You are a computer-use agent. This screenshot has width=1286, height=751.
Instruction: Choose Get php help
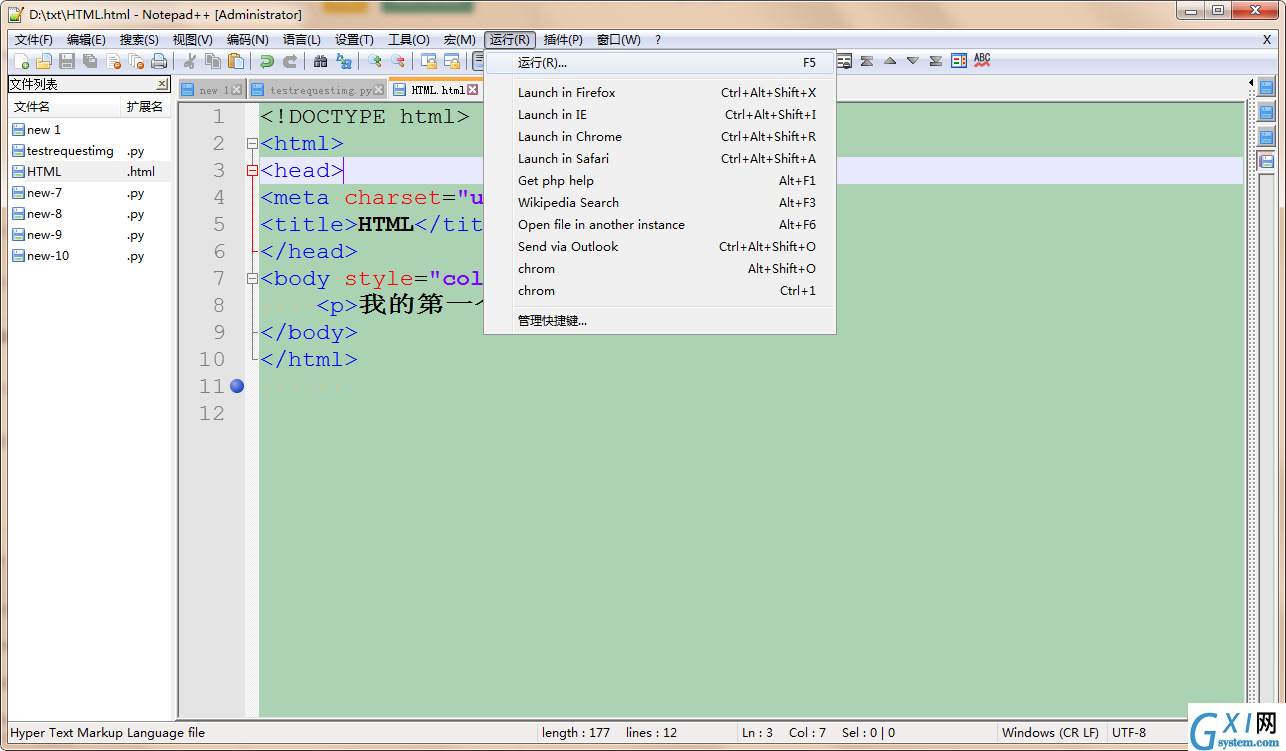click(660, 181)
